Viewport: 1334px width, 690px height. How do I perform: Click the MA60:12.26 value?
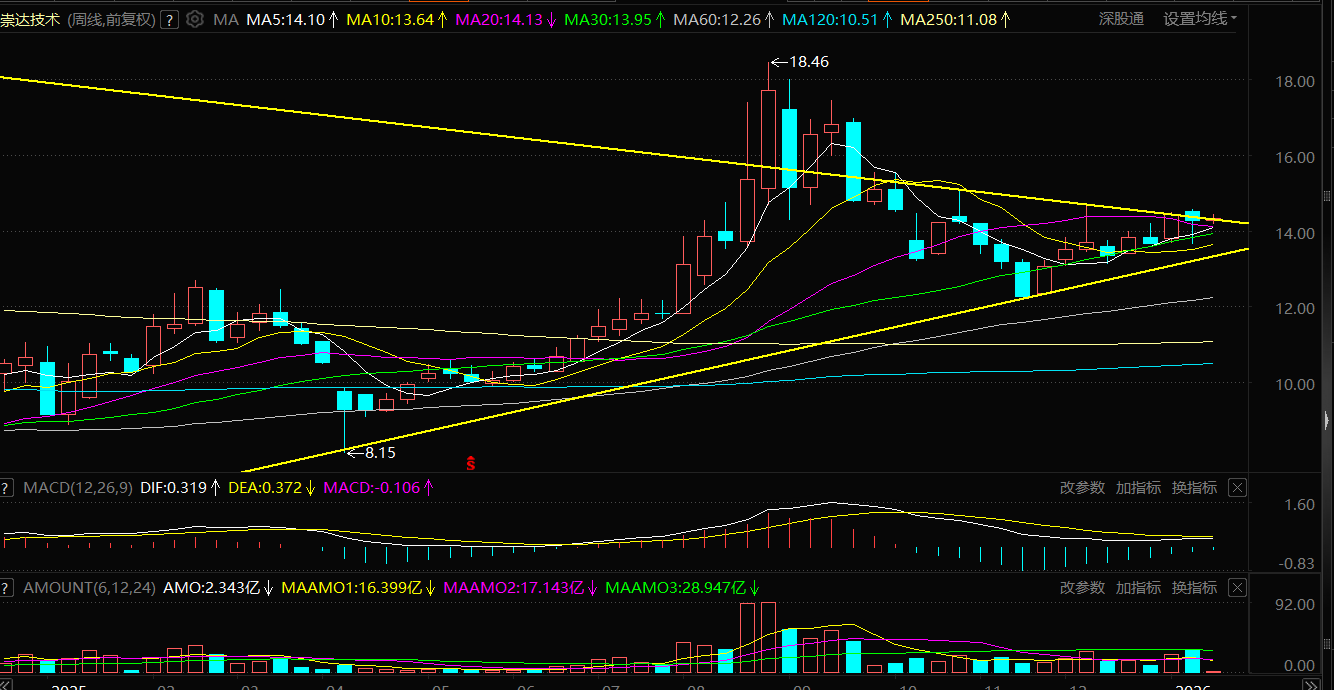[x=718, y=19]
